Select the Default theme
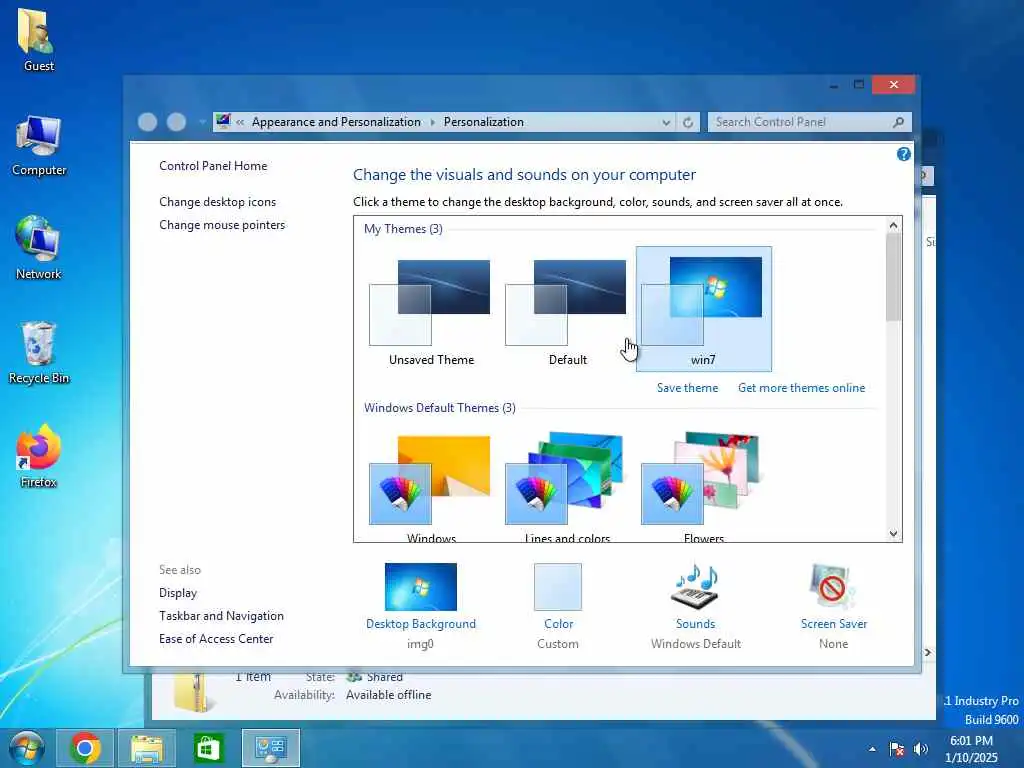 [567, 309]
